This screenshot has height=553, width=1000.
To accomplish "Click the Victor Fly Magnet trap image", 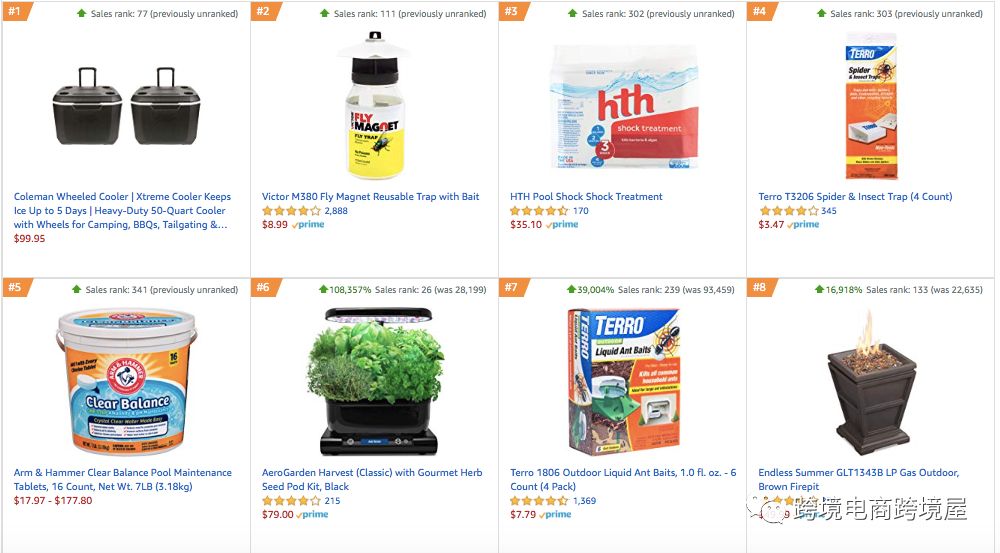I will (x=374, y=106).
